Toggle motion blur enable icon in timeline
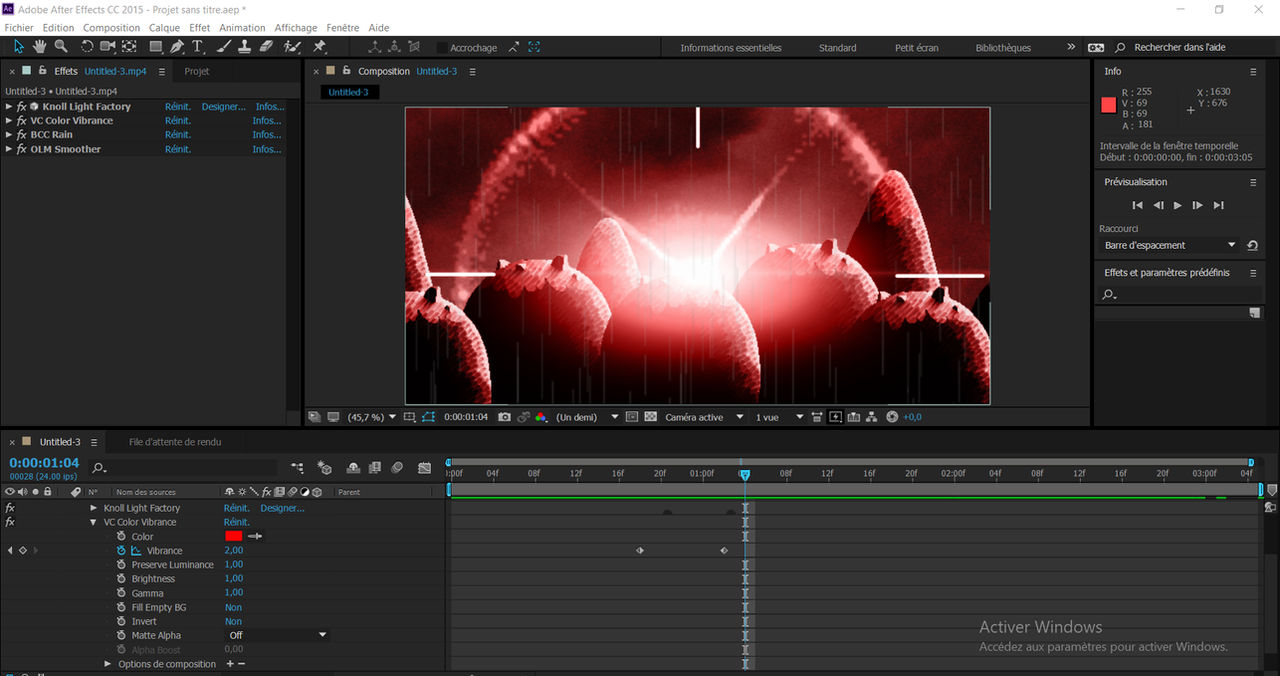Viewport: 1280px width, 676px height. [x=397, y=467]
